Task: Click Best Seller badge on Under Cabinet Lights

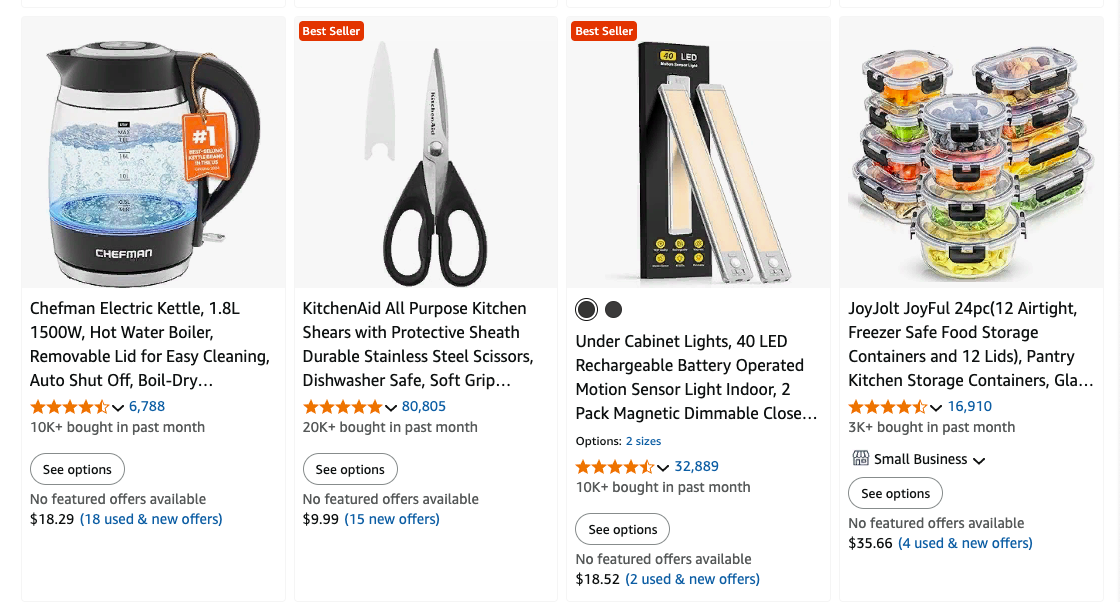Action: point(603,31)
